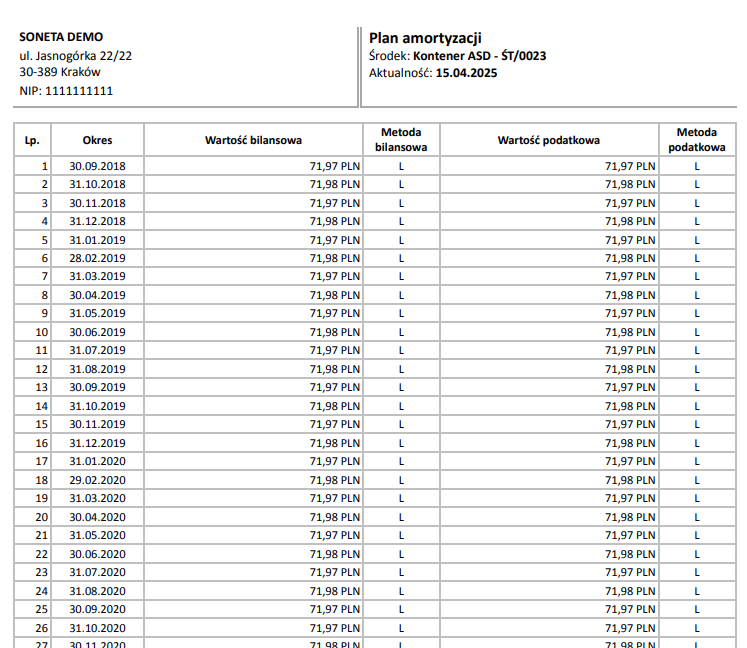
Task: Select the Kontener ASD - ŚT/0023 text
Action: pos(479,56)
